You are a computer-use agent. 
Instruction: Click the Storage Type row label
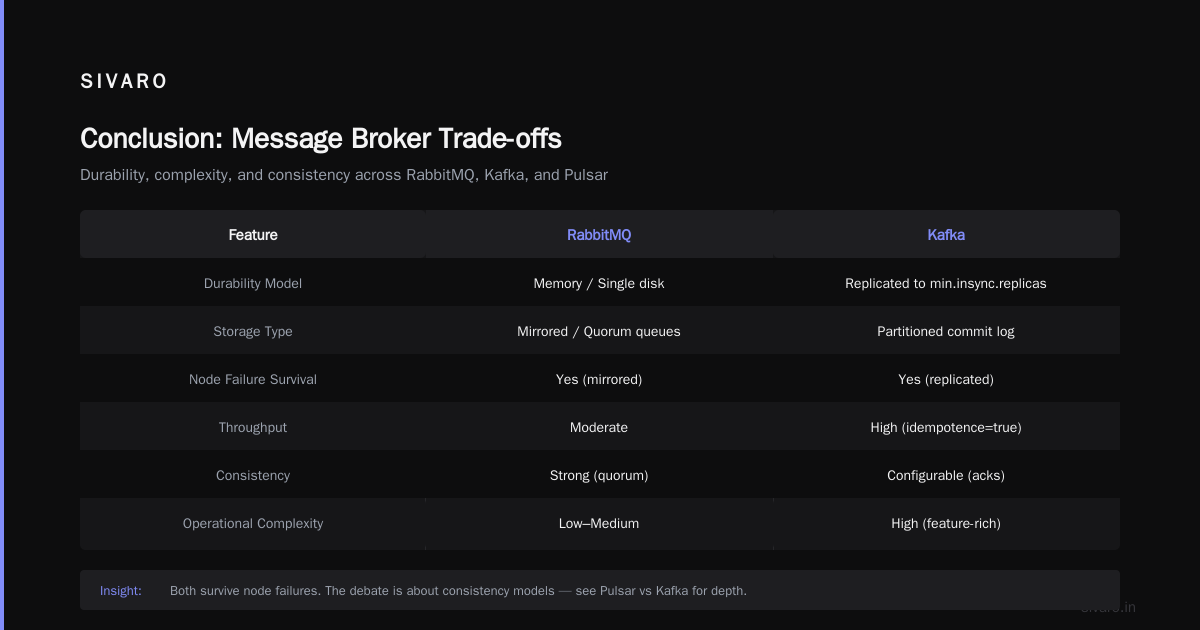tap(253, 331)
